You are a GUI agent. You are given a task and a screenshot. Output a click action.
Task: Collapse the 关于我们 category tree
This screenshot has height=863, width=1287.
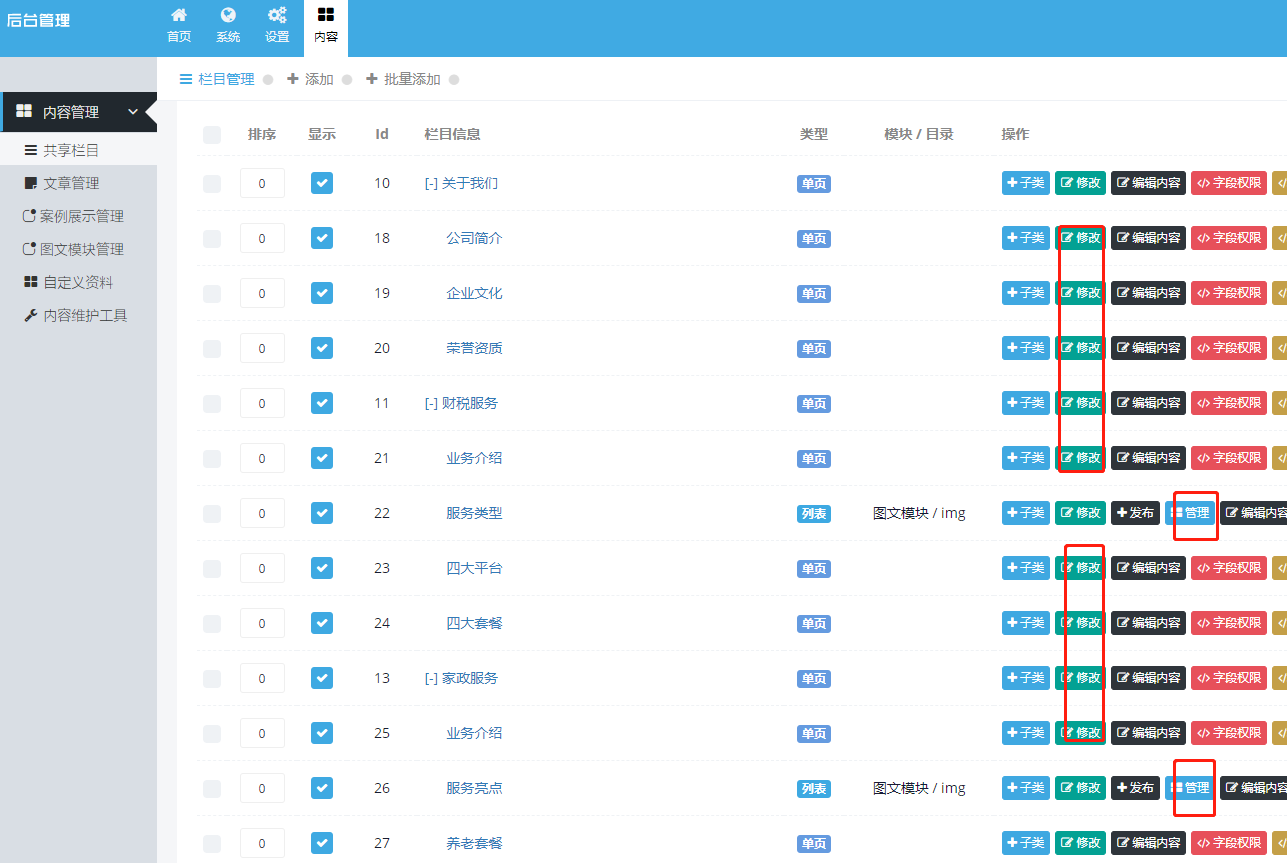point(431,183)
